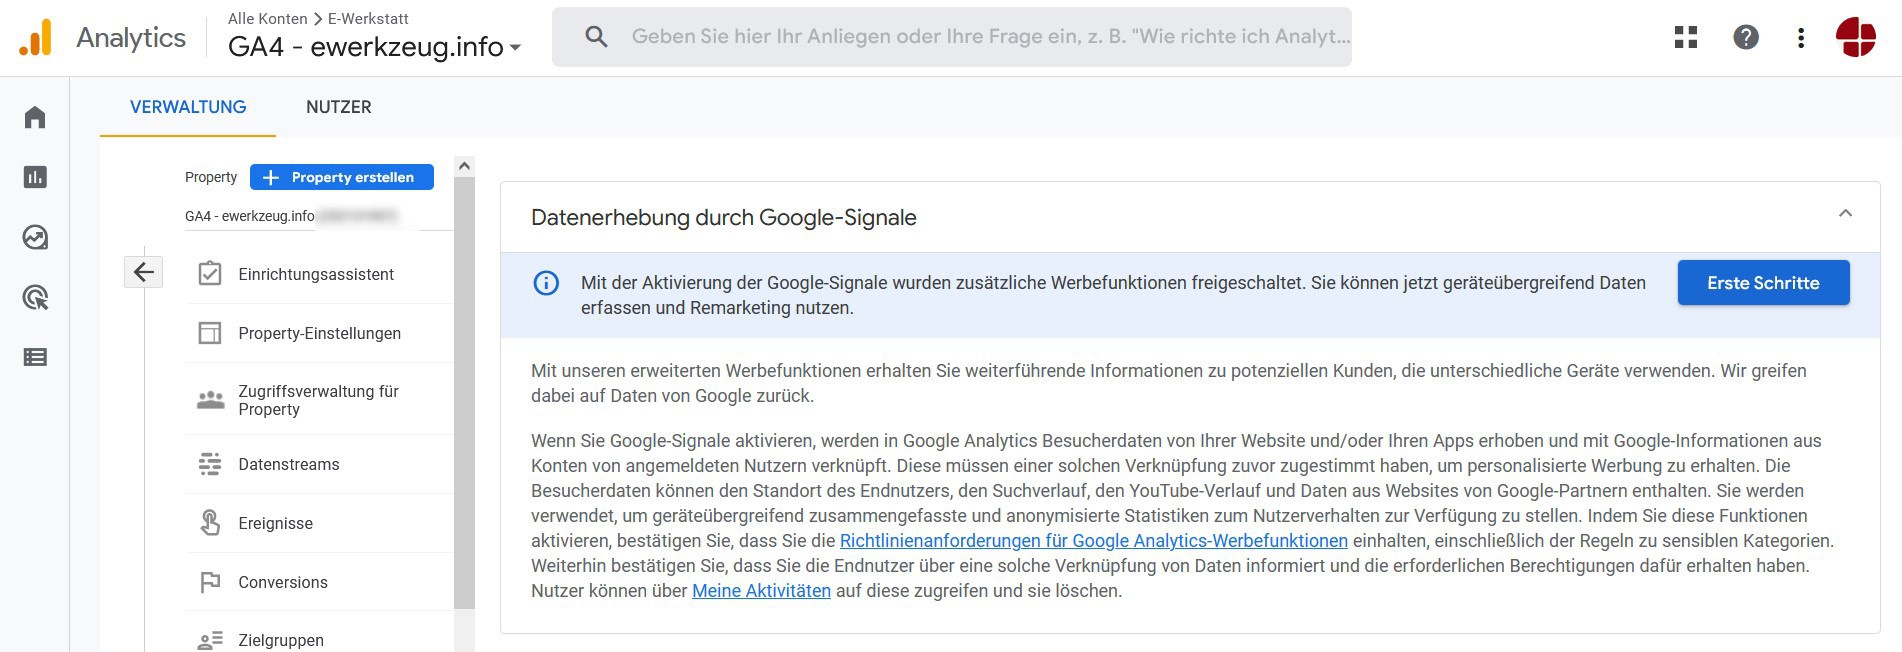1902x652 pixels.
Task: Open the Configure table icon in sidebar
Action: [x=35, y=357]
